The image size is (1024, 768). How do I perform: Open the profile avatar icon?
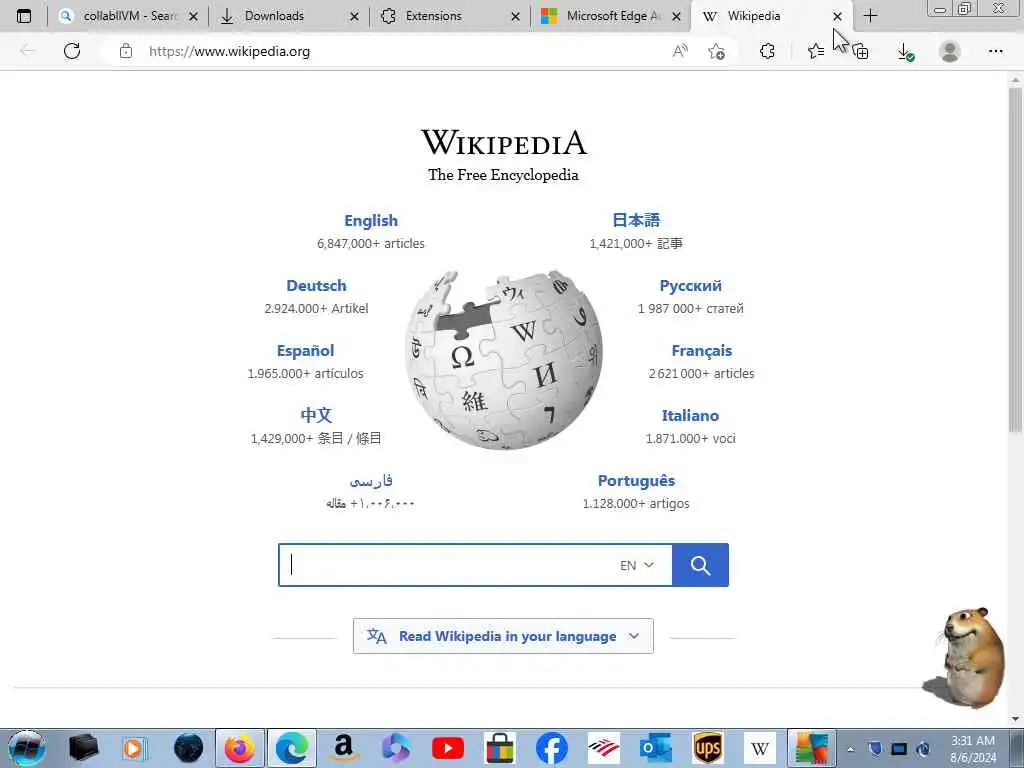click(x=950, y=51)
